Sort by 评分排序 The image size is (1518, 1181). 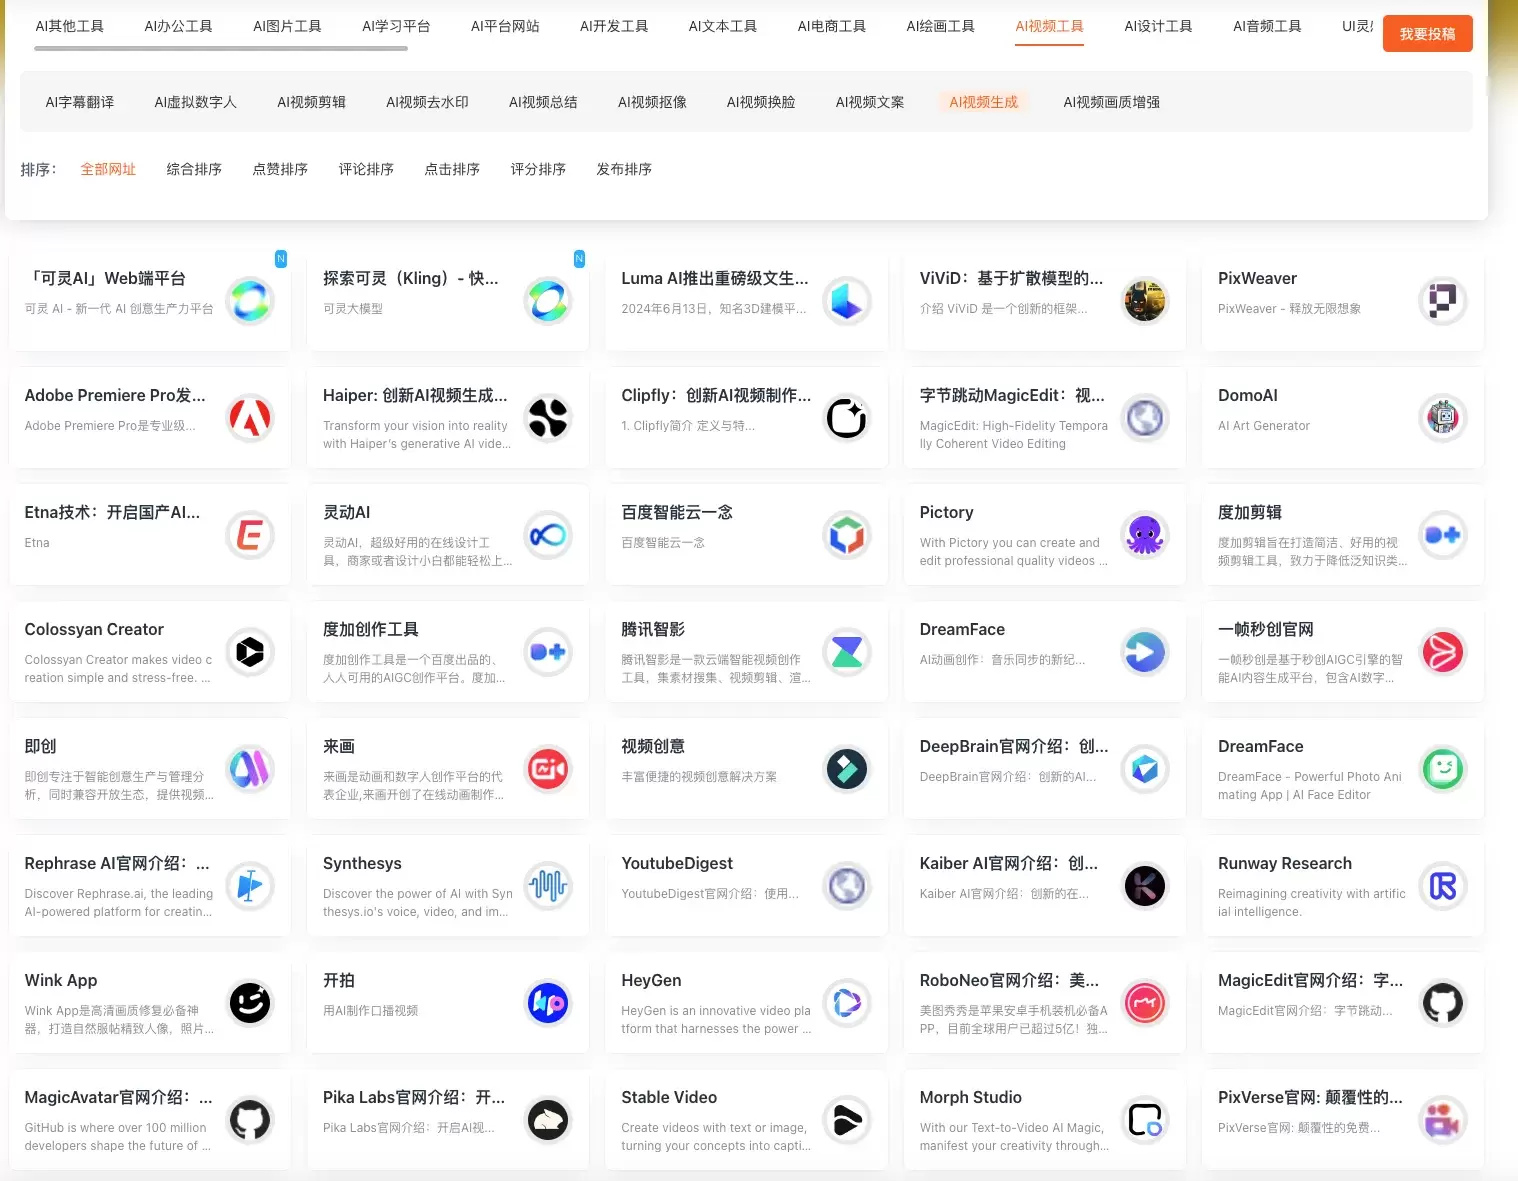click(538, 169)
